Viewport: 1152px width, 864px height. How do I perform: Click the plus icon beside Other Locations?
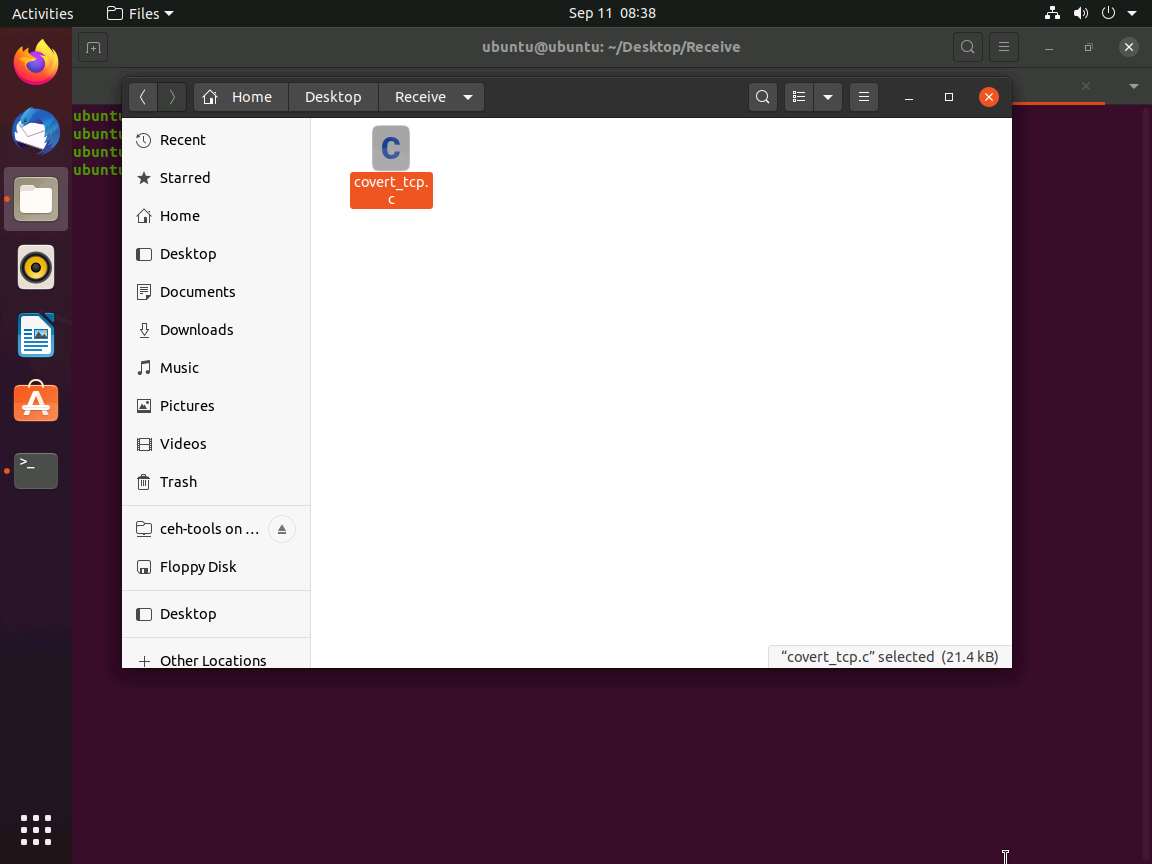pyautogui.click(x=144, y=661)
